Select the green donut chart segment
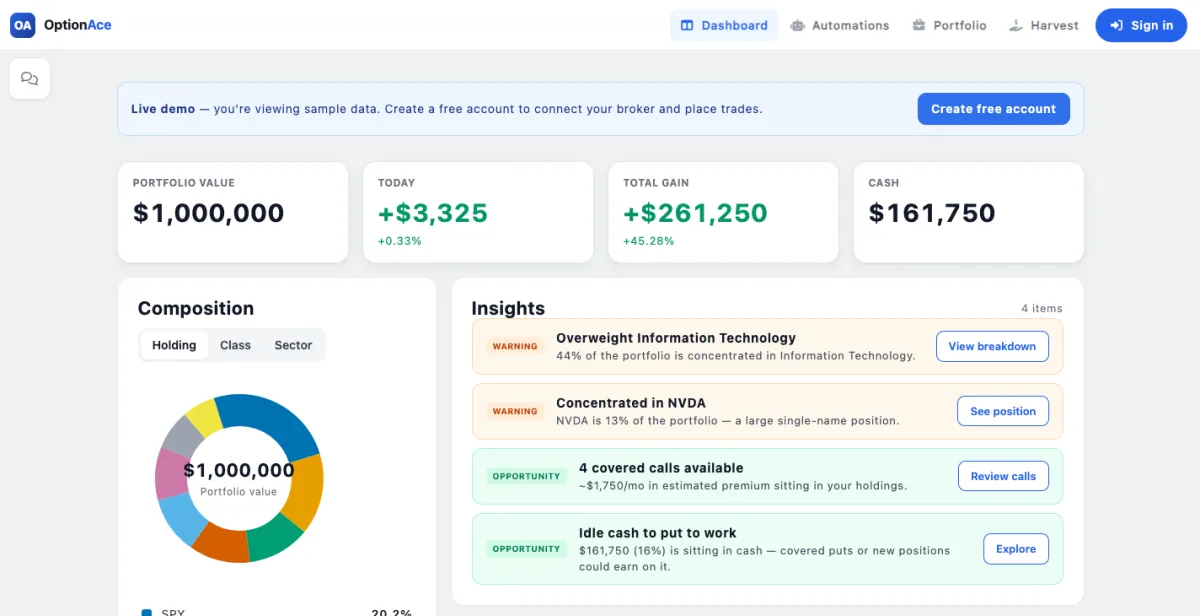This screenshot has height=616, width=1200. click(275, 538)
